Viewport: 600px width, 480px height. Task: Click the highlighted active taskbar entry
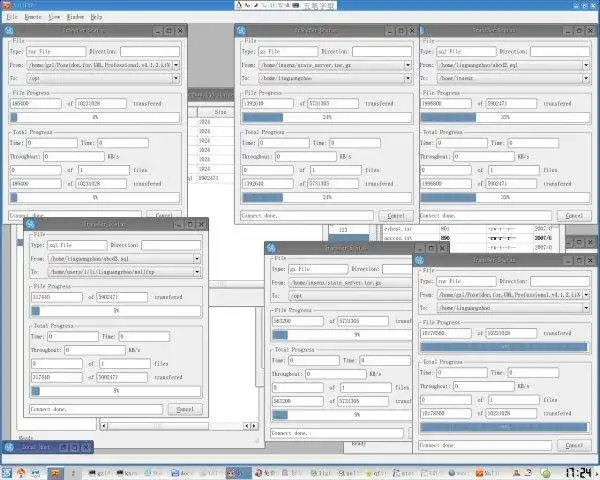tap(238, 473)
